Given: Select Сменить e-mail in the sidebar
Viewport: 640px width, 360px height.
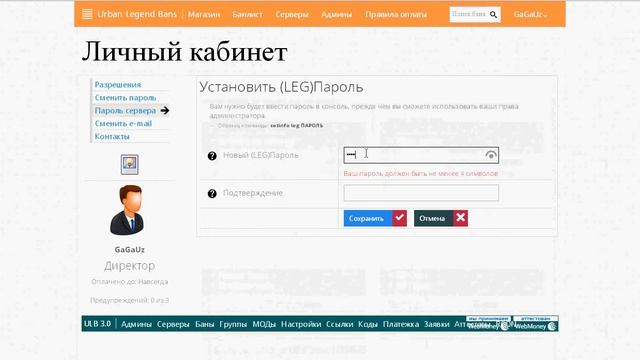Looking at the screenshot, I should (123, 123).
